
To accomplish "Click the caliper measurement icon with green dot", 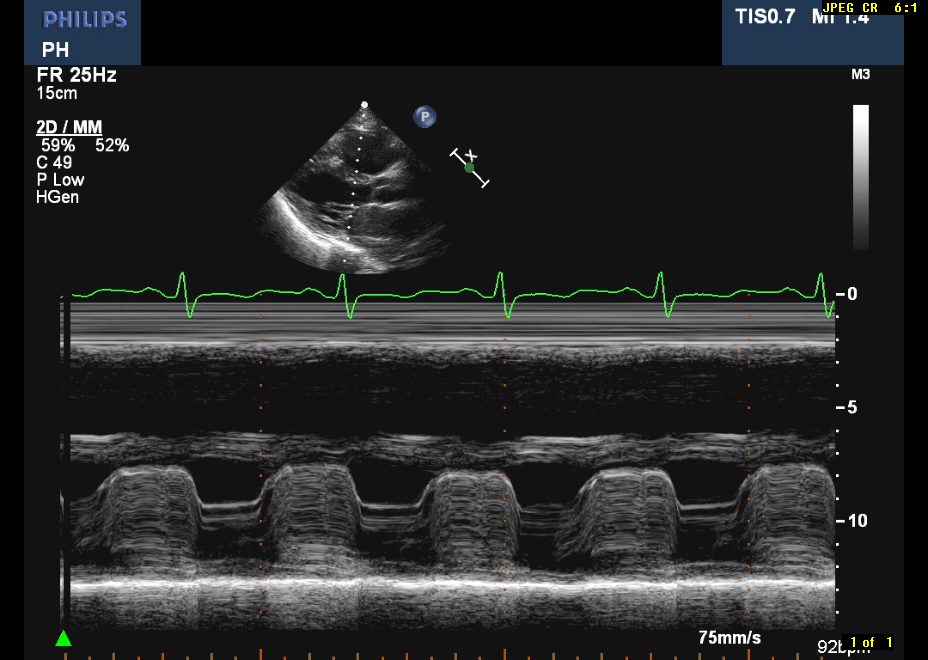I will tap(470, 168).
